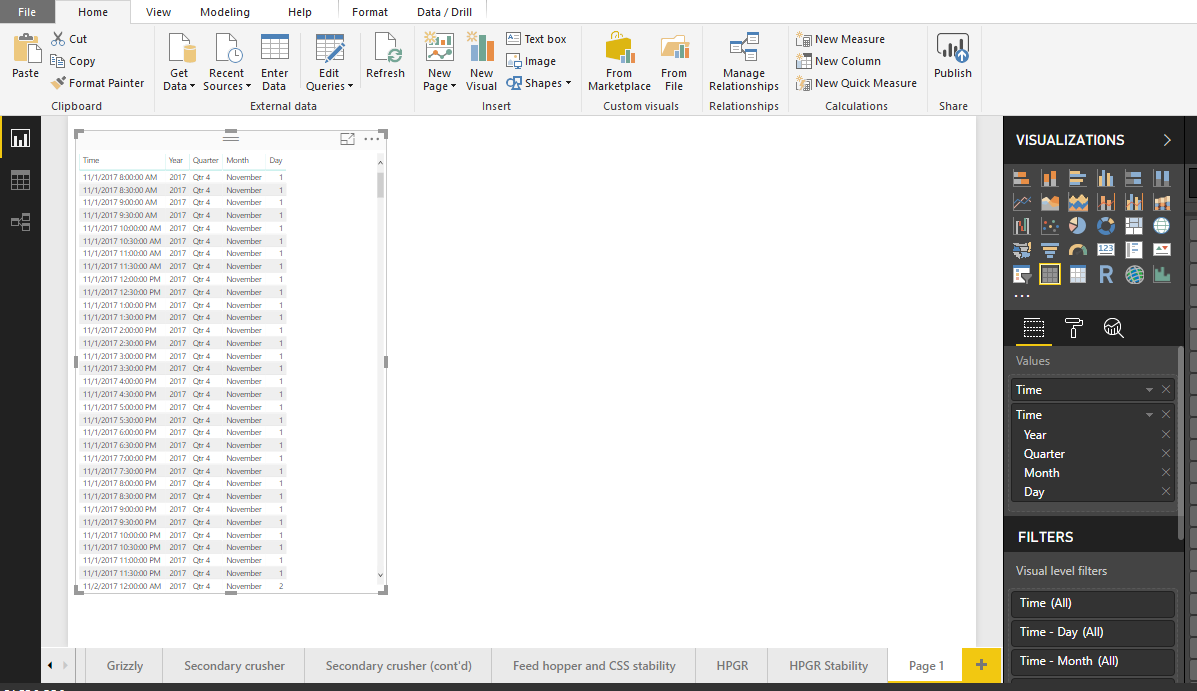Click Focus mode icon on table visual
The image size is (1197, 691).
pyautogui.click(x=347, y=138)
